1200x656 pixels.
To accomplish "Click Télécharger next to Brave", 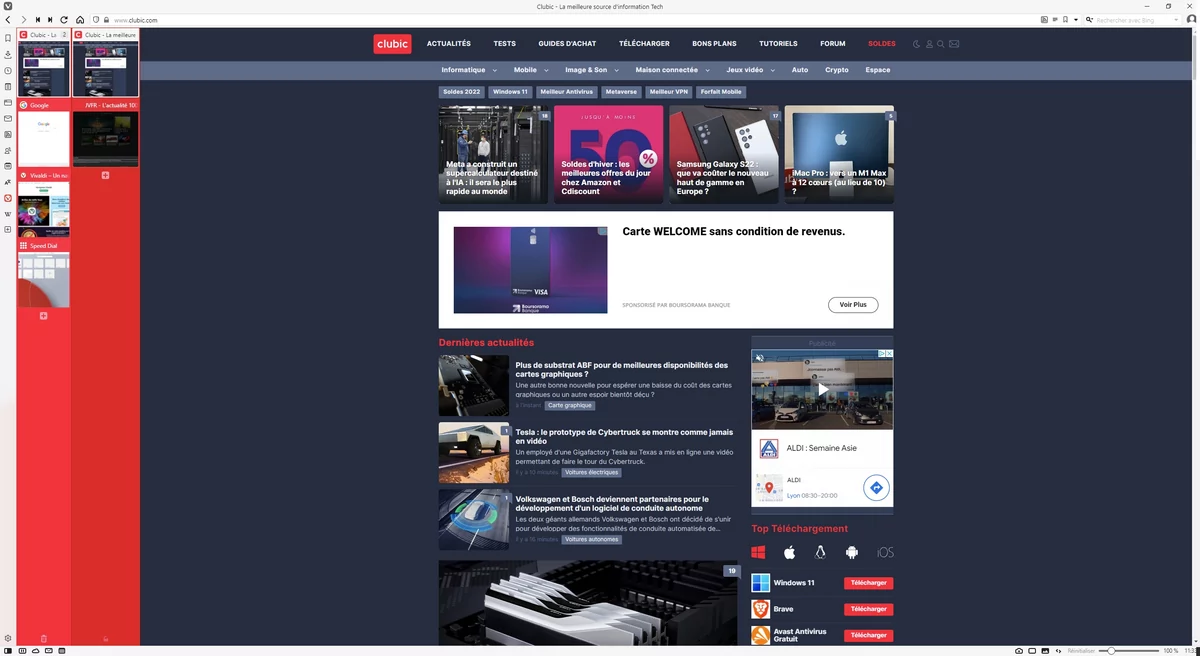I will 868,609.
